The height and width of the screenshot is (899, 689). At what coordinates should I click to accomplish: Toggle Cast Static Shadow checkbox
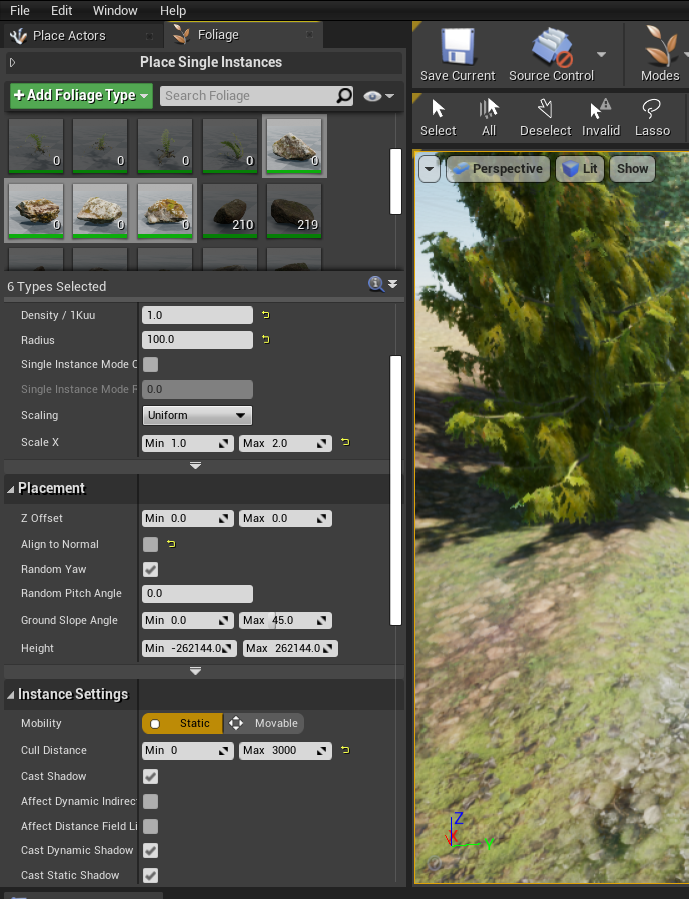150,875
